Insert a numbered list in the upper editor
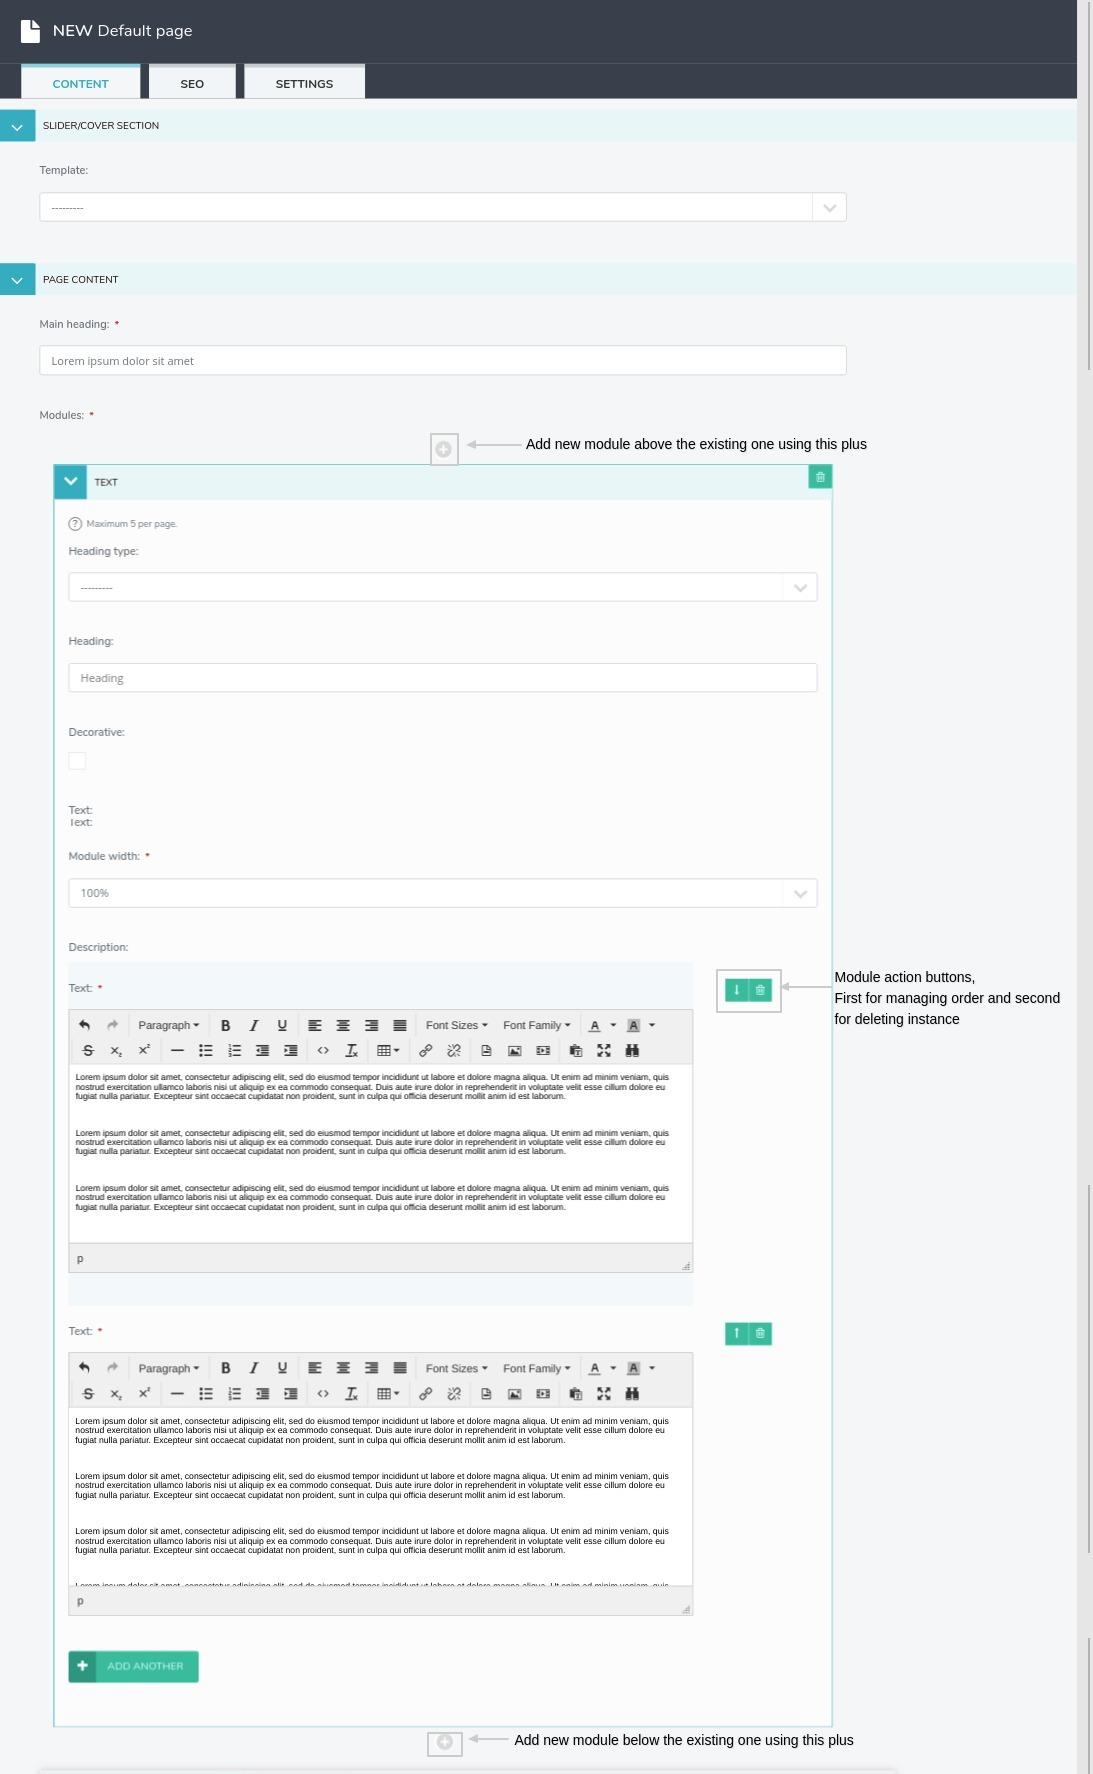 (234, 1050)
